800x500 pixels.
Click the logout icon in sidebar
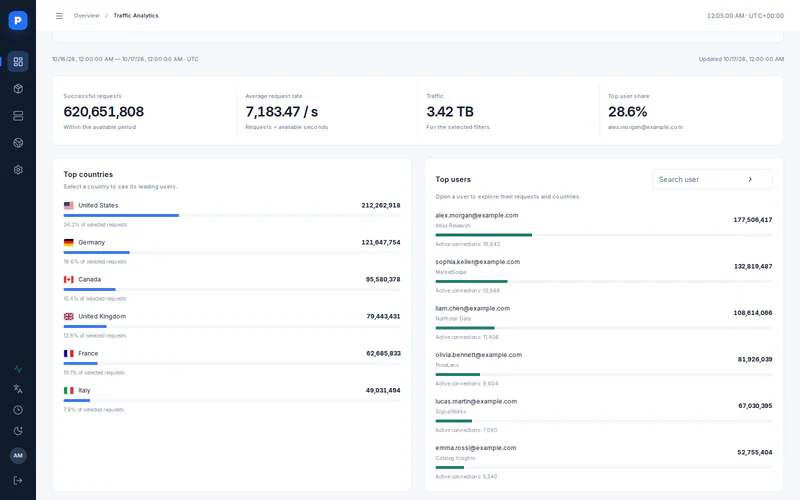click(18, 481)
